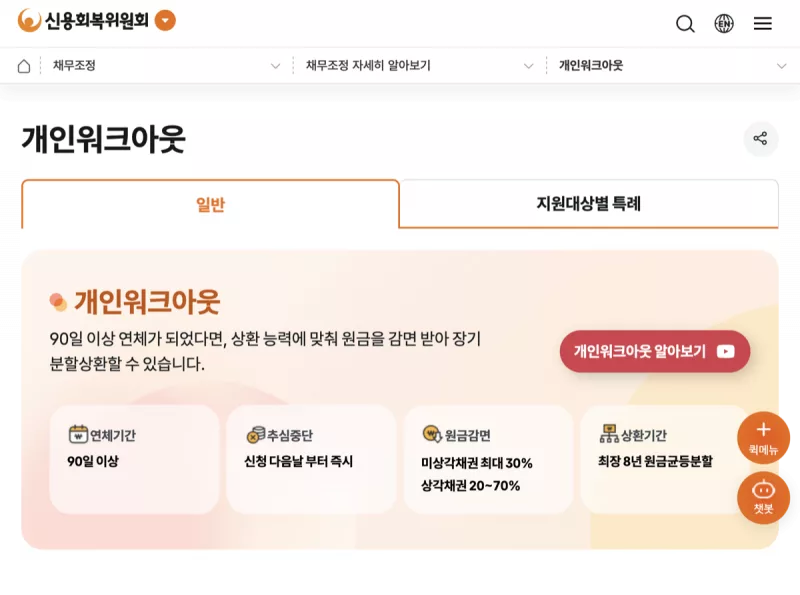Viewport: 800px width, 595px height.
Task: Open the hamburger main menu
Action: (762, 23)
